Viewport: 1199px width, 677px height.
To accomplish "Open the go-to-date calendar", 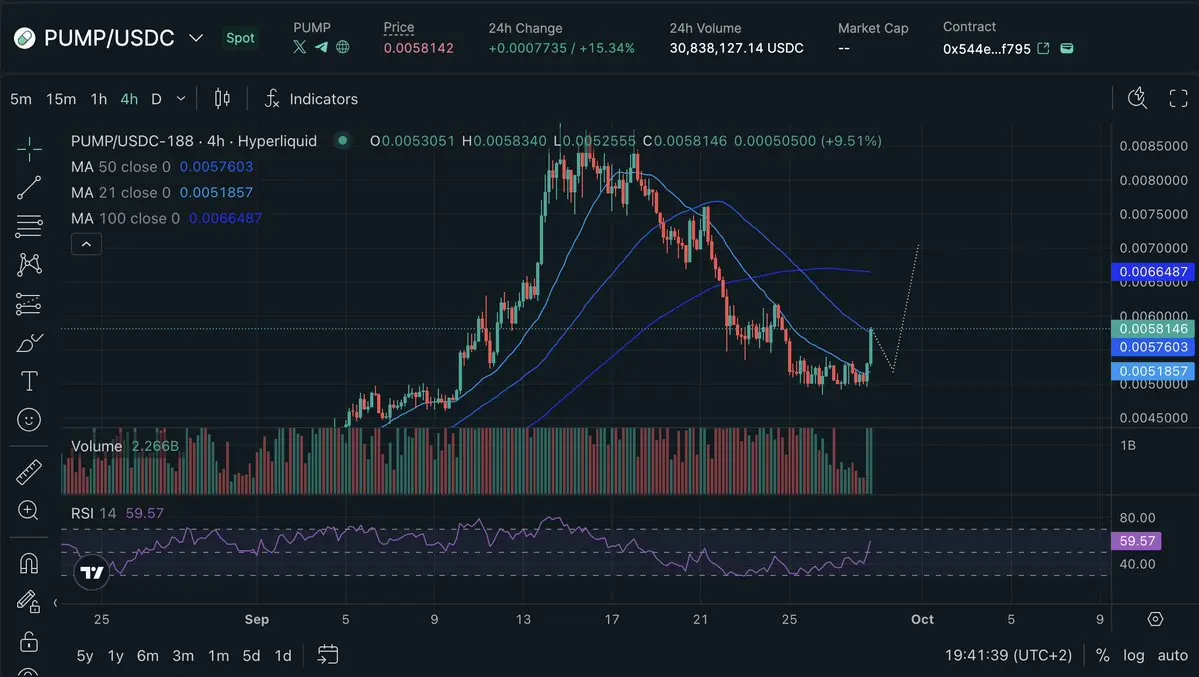I will pos(328,655).
